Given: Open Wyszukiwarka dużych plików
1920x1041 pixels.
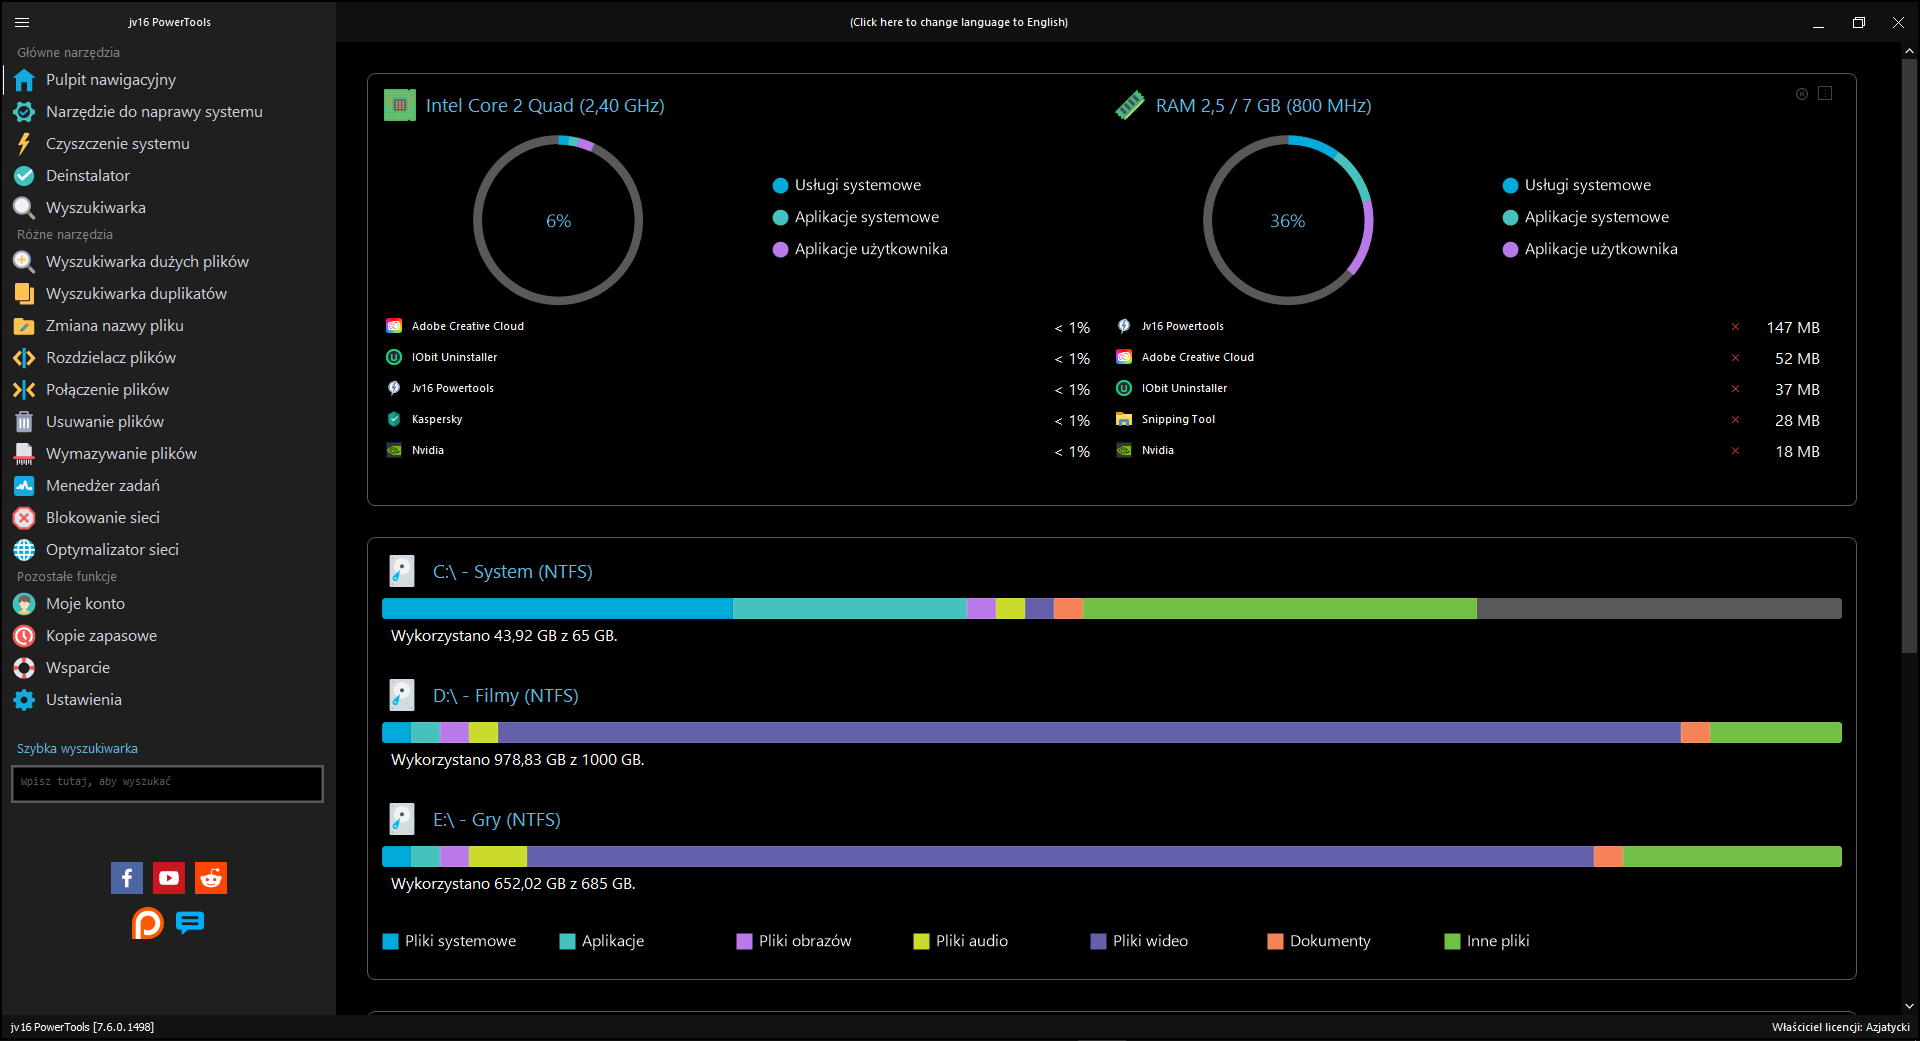Looking at the screenshot, I should coord(147,262).
